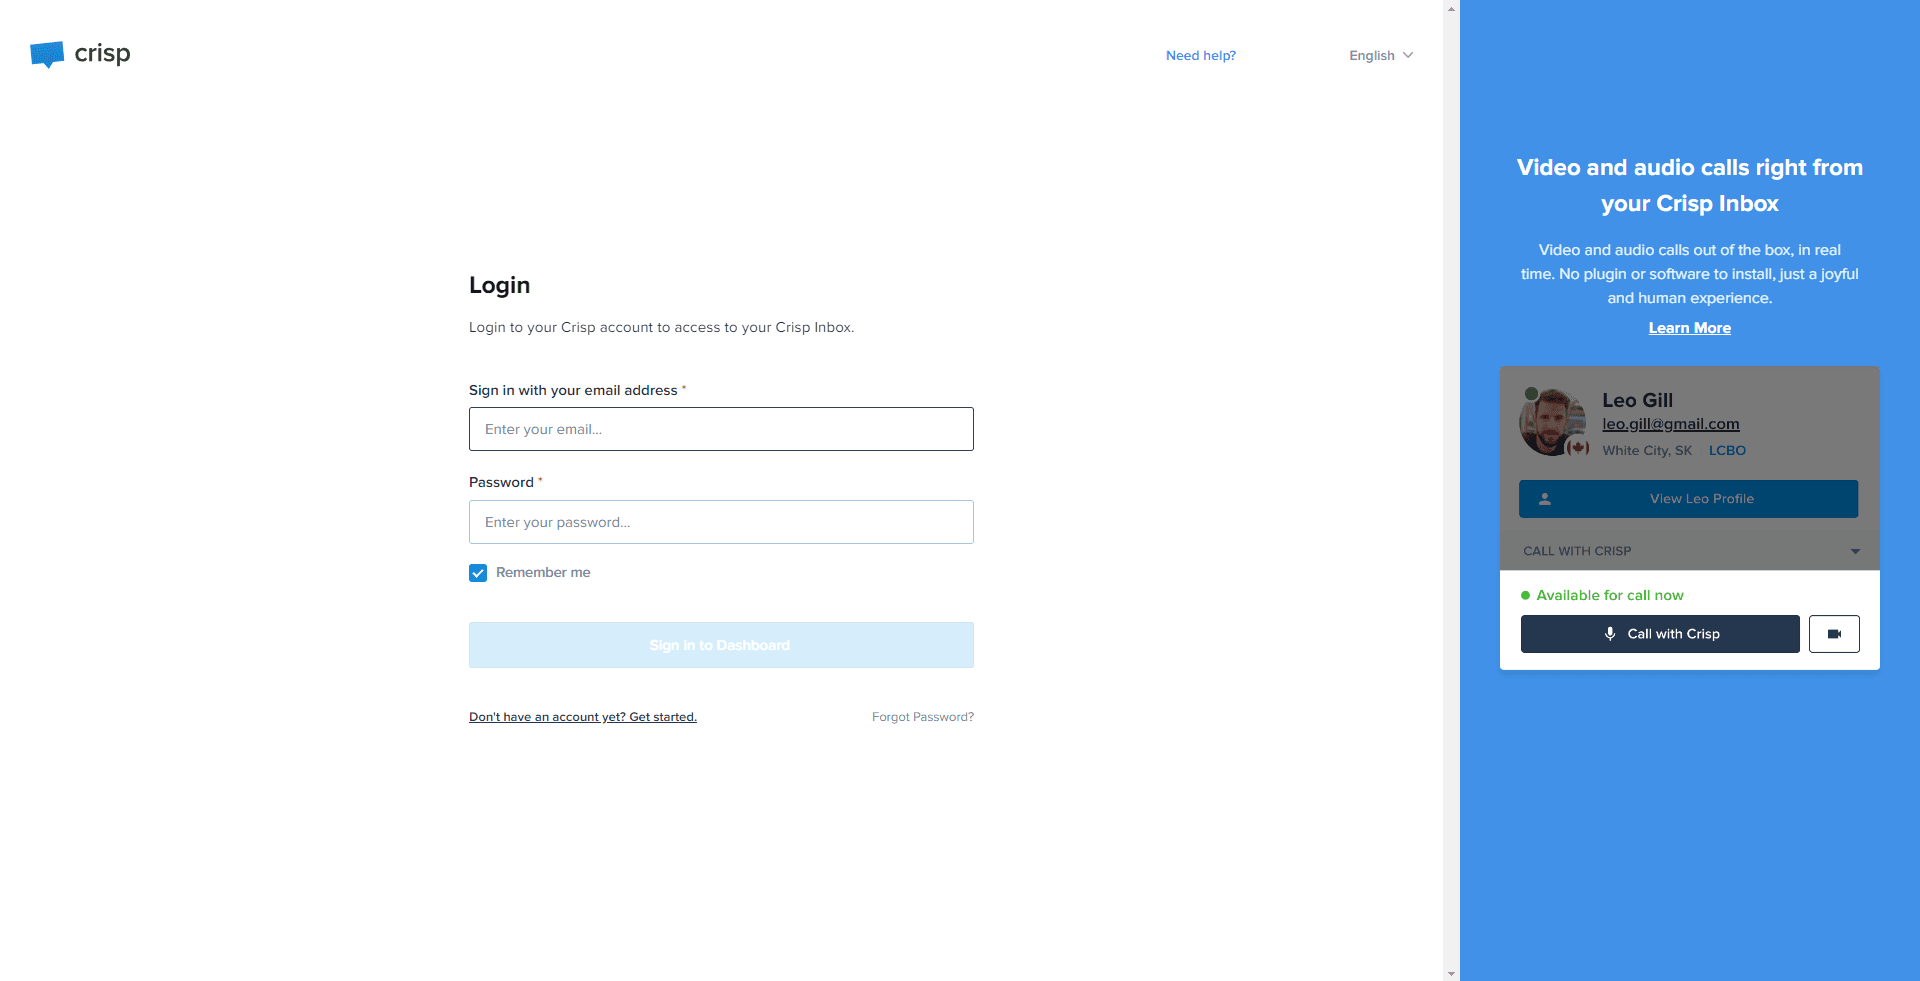This screenshot has height=981, width=1920.
Task: Click Sign in to Dashboard button
Action: pos(721,645)
